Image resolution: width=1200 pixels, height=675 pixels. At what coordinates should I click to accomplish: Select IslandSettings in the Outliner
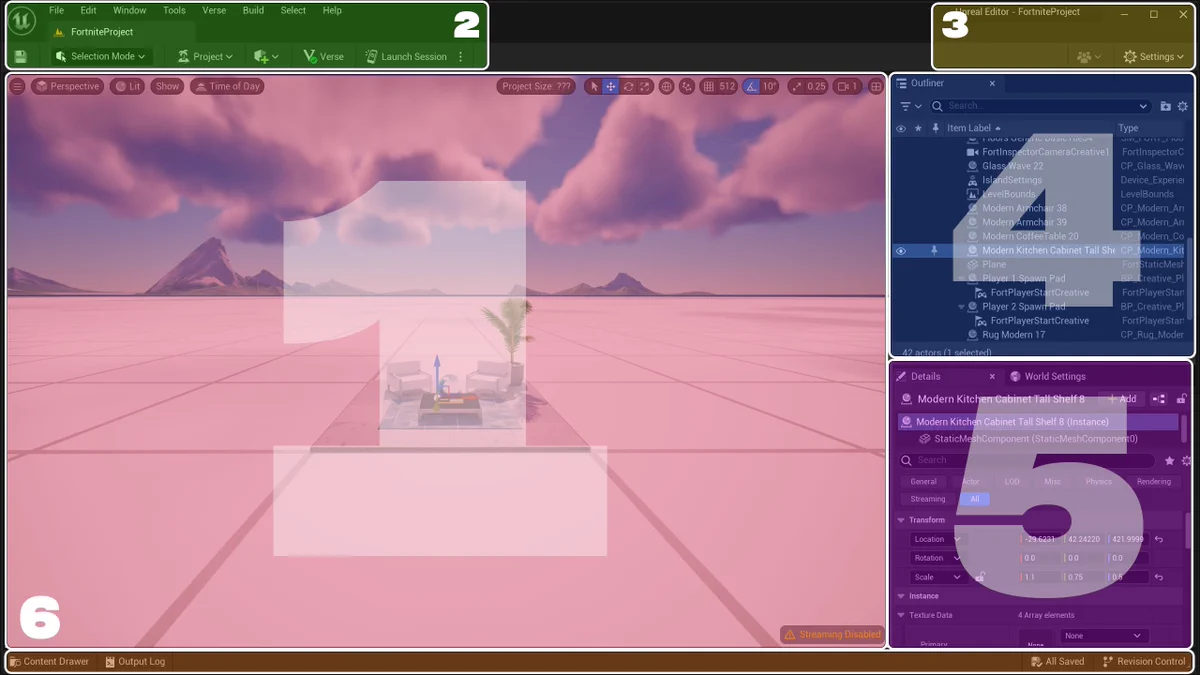click(1011, 180)
